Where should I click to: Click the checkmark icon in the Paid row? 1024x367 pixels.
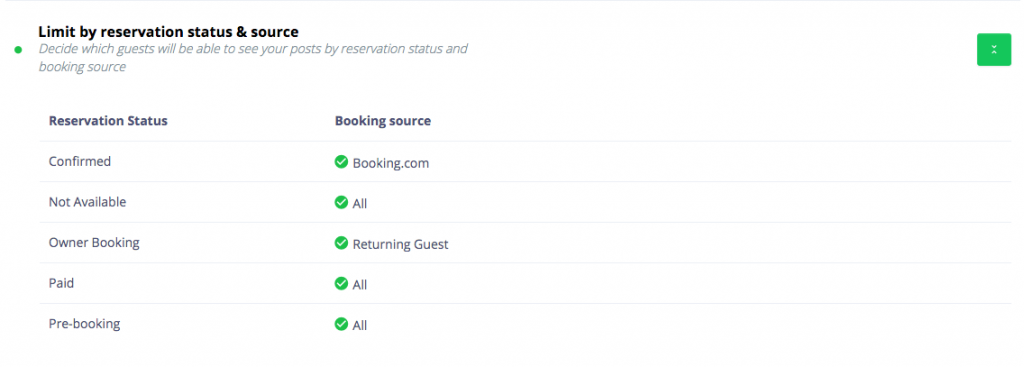(341, 283)
